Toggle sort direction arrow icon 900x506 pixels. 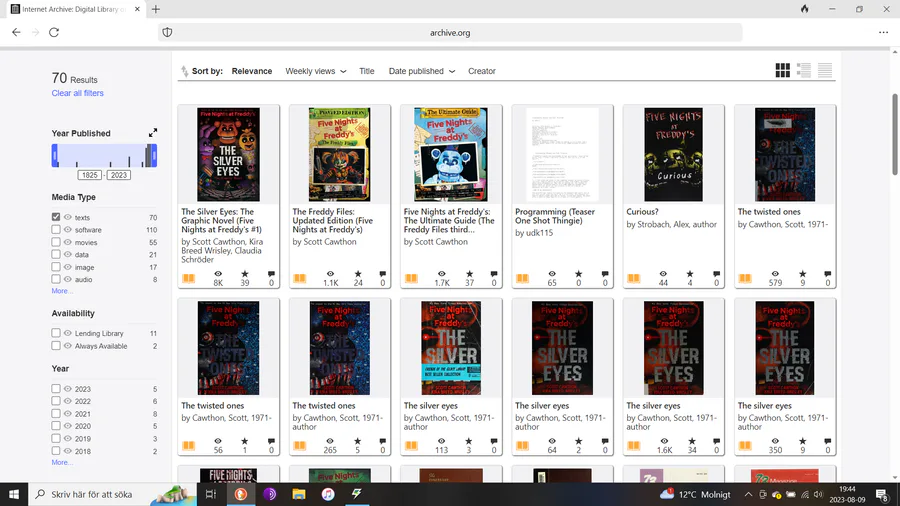pos(184,71)
